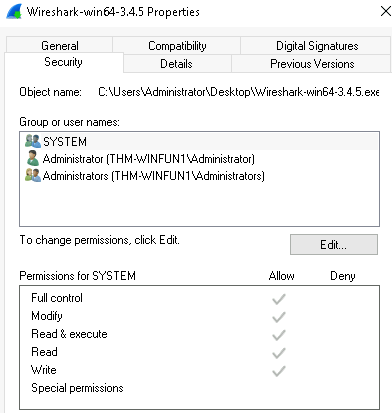The image size is (392, 413).
Task: Switch to the Details tab
Action: click(176, 64)
